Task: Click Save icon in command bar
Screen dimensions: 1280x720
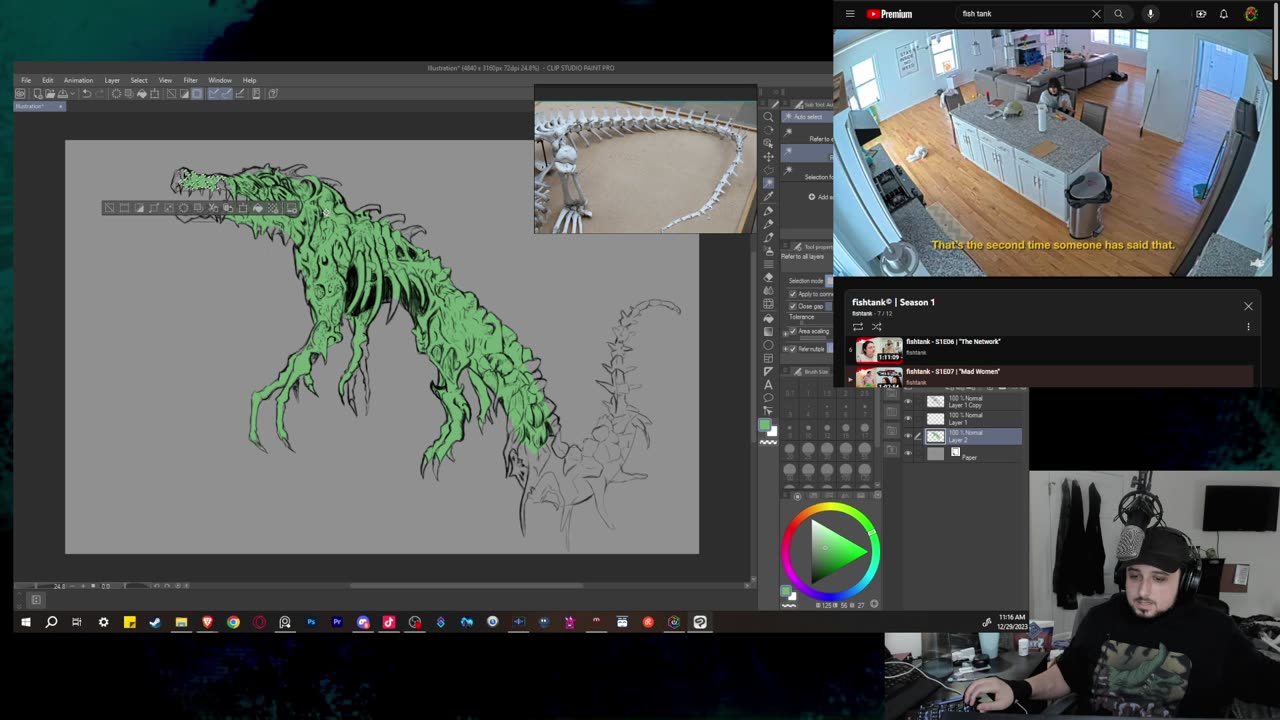Action: [62, 94]
